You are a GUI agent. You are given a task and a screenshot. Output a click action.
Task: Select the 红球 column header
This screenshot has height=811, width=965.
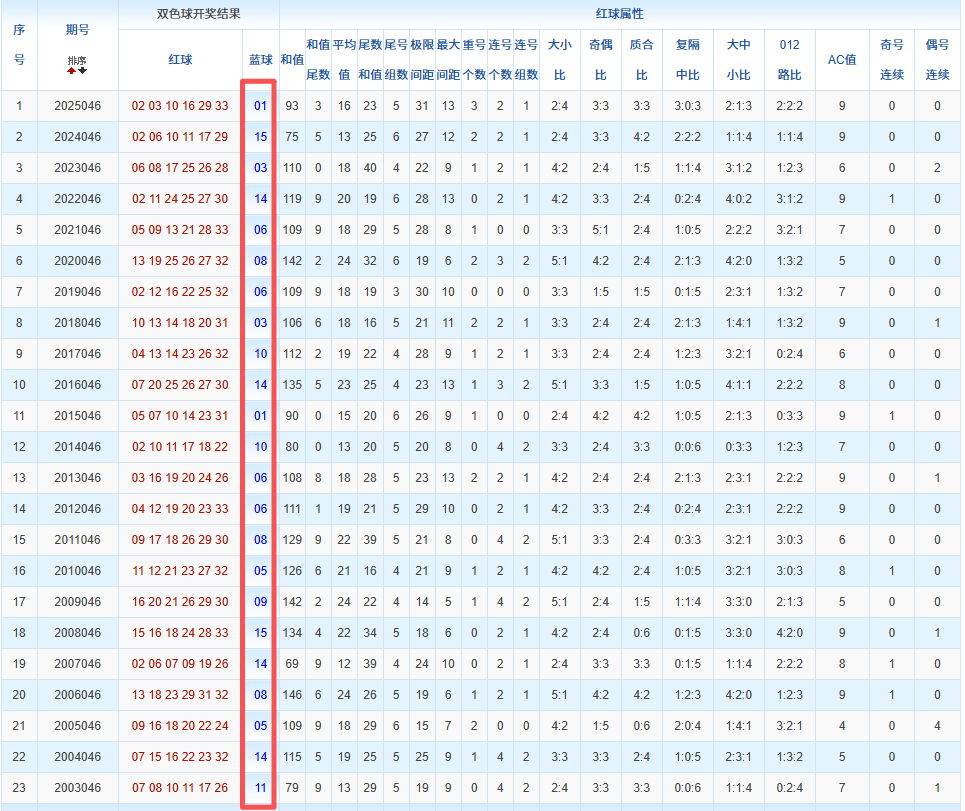click(x=180, y=60)
